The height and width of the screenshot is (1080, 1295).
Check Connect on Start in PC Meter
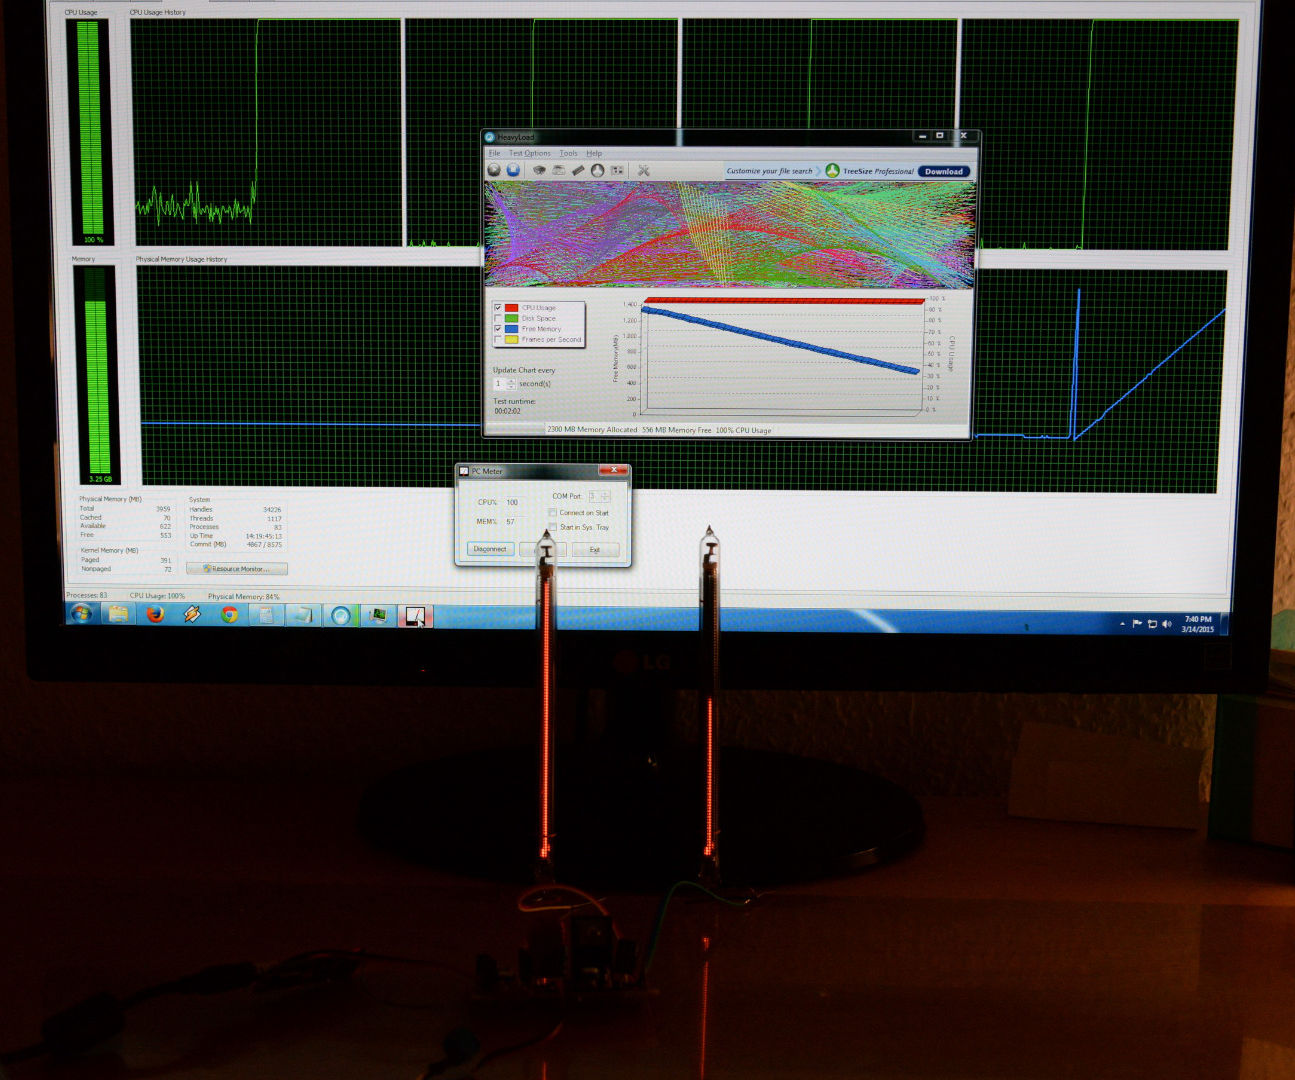[x=552, y=513]
